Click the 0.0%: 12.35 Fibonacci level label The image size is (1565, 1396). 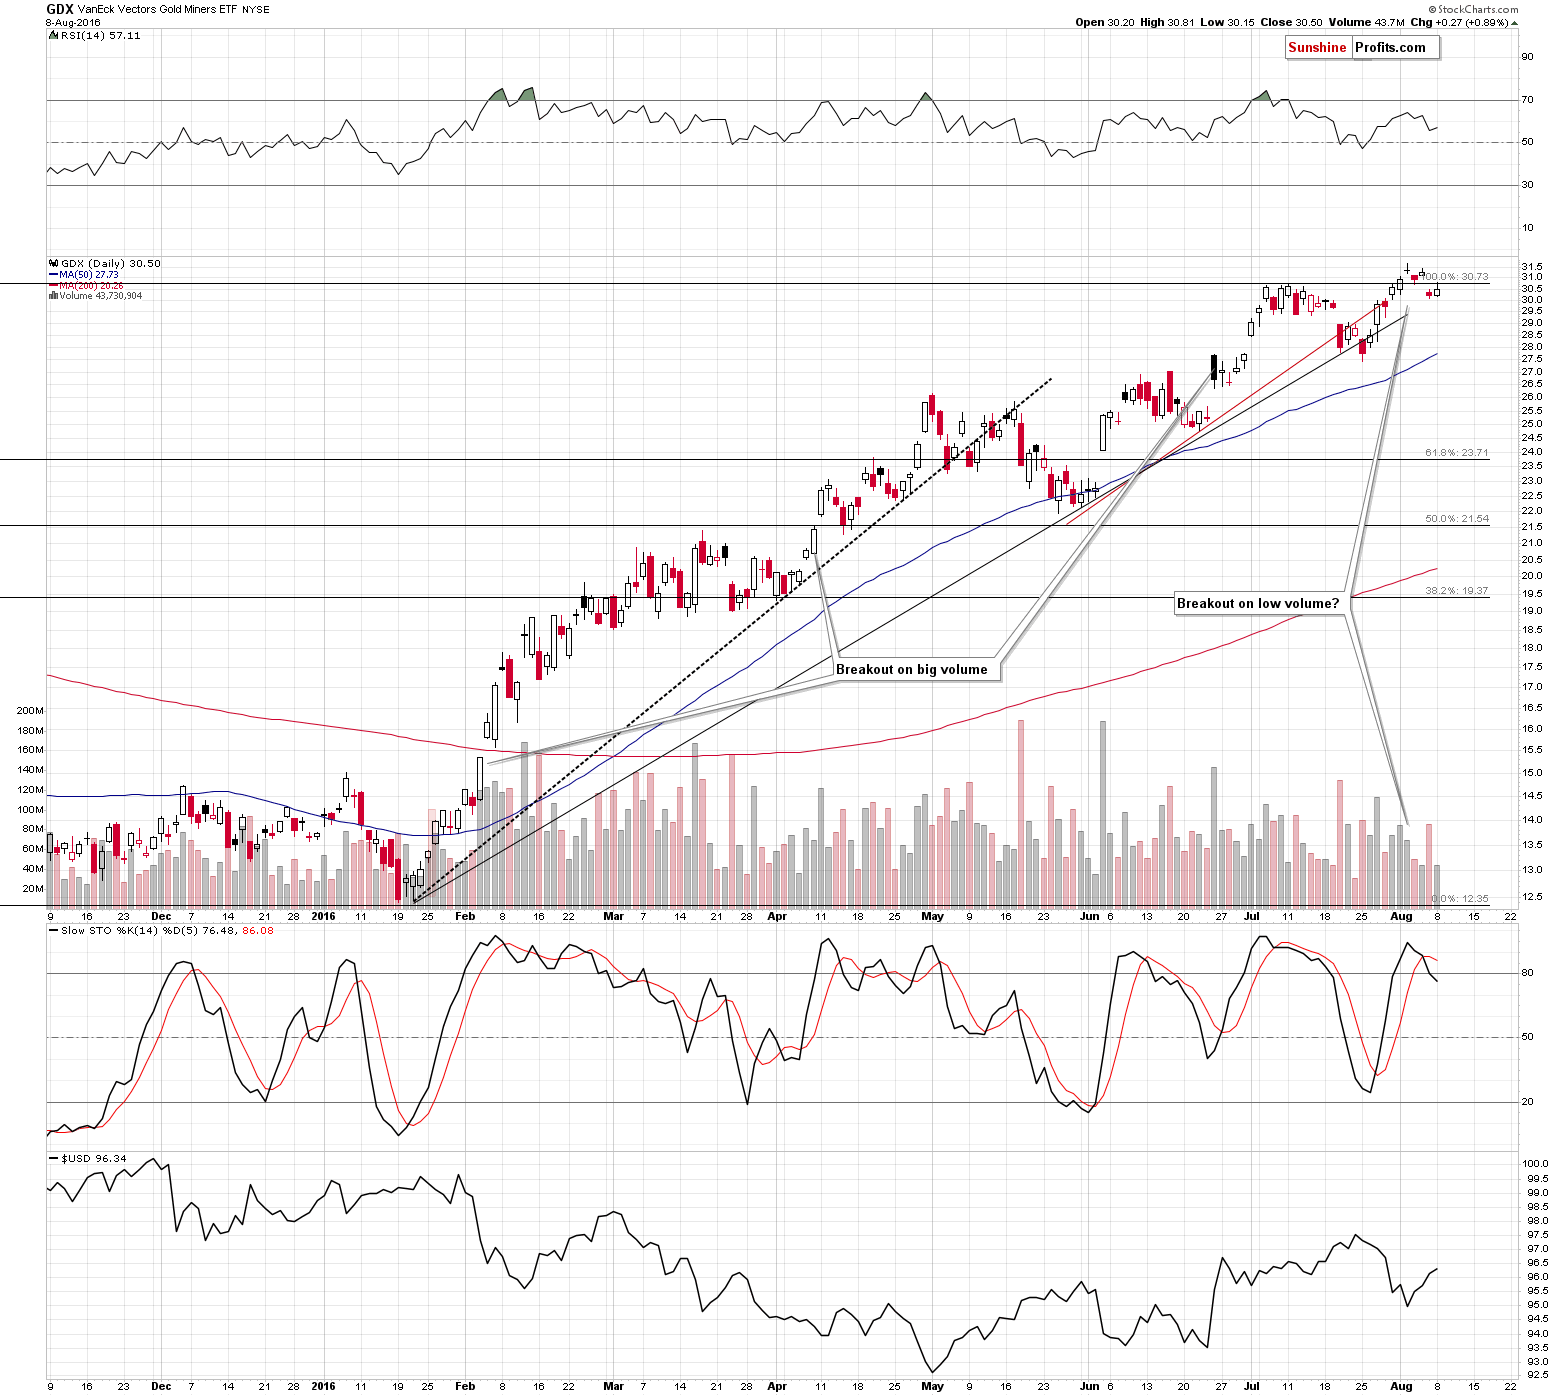click(x=1460, y=899)
